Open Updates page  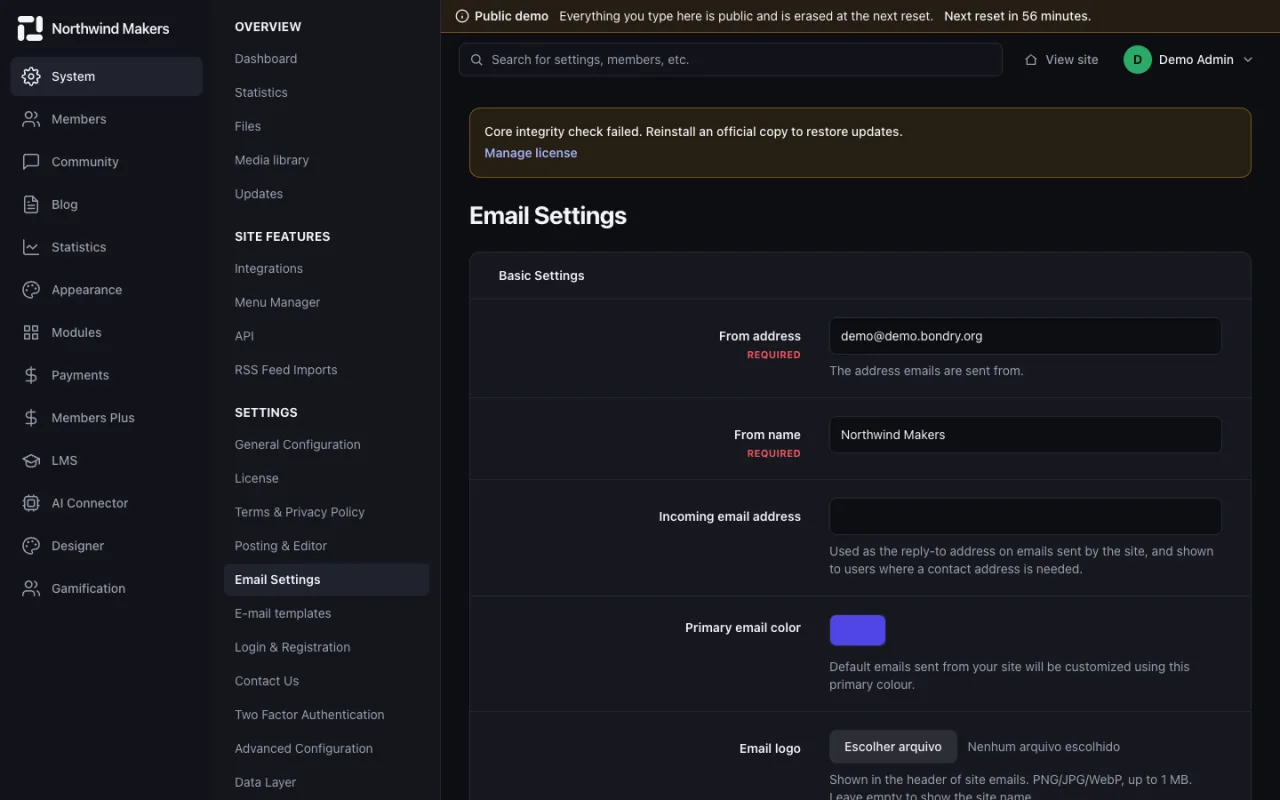pos(259,194)
